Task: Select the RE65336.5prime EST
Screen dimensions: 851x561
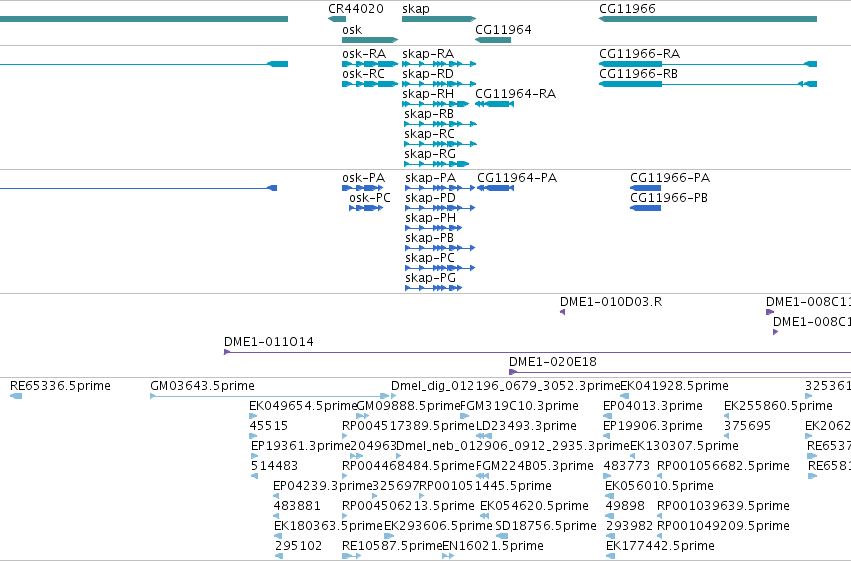Action: pyautogui.click(x=16, y=396)
